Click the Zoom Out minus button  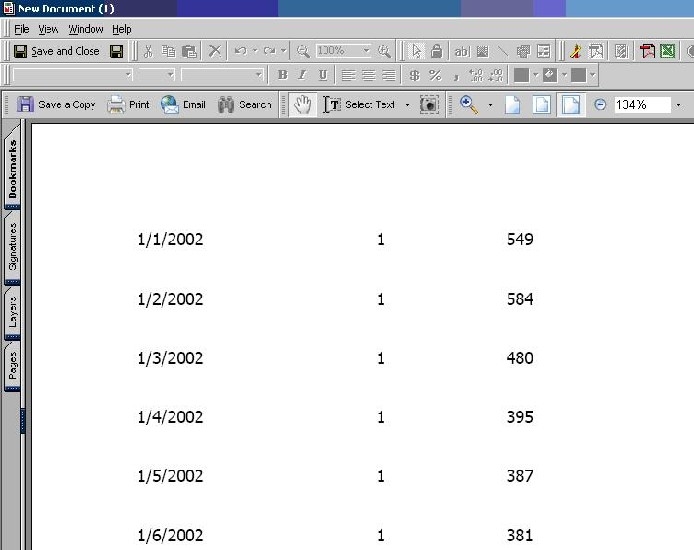(600, 105)
